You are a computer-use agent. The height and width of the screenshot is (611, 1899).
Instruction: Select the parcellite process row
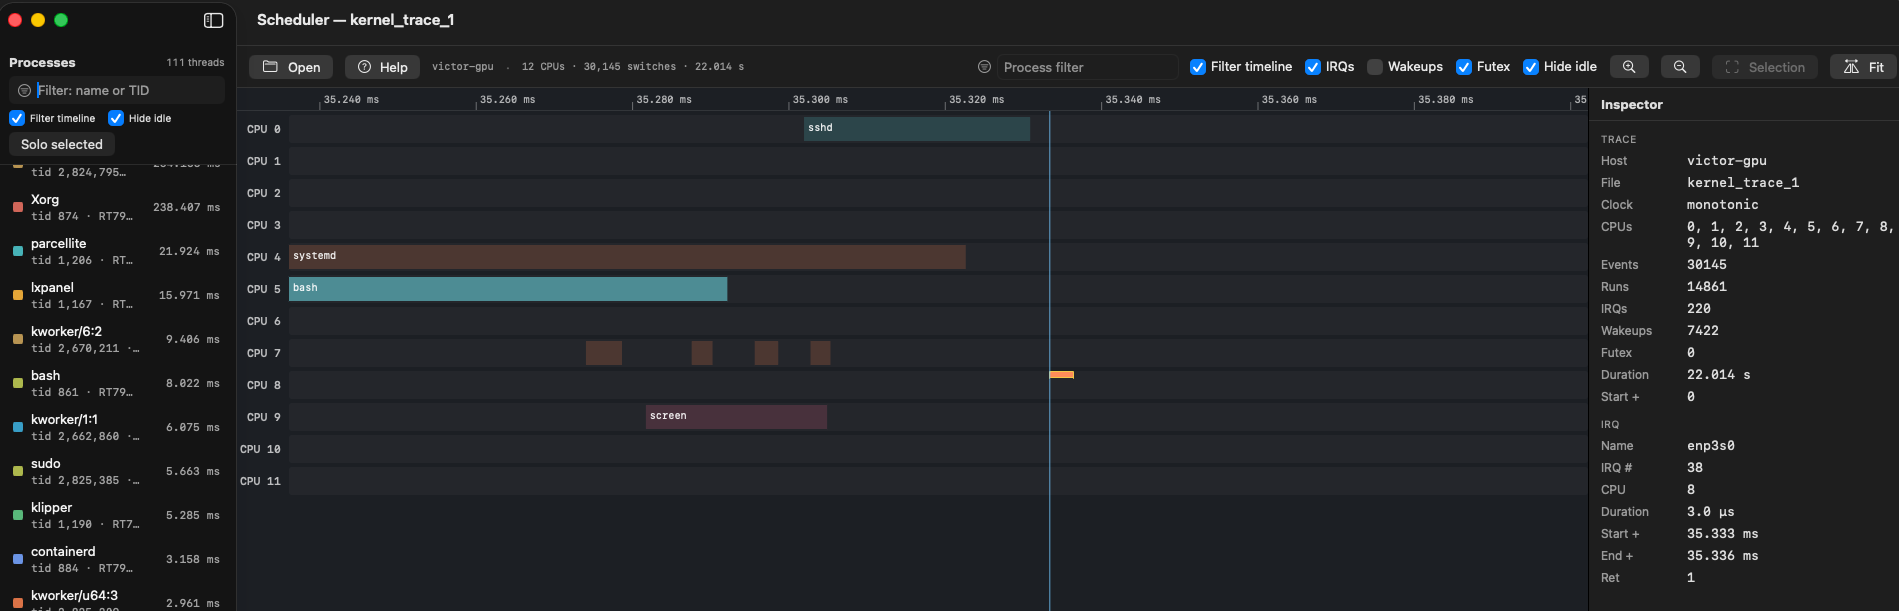point(117,251)
